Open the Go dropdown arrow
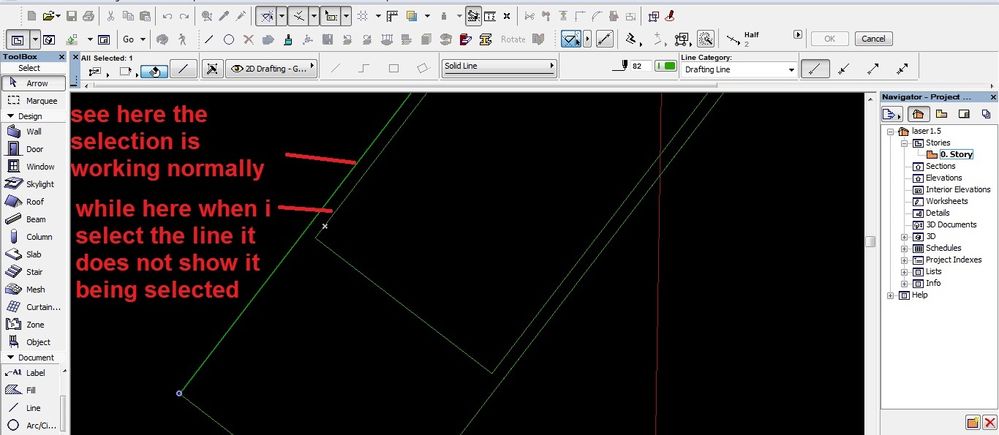This screenshot has height=435, width=999. tap(143, 39)
